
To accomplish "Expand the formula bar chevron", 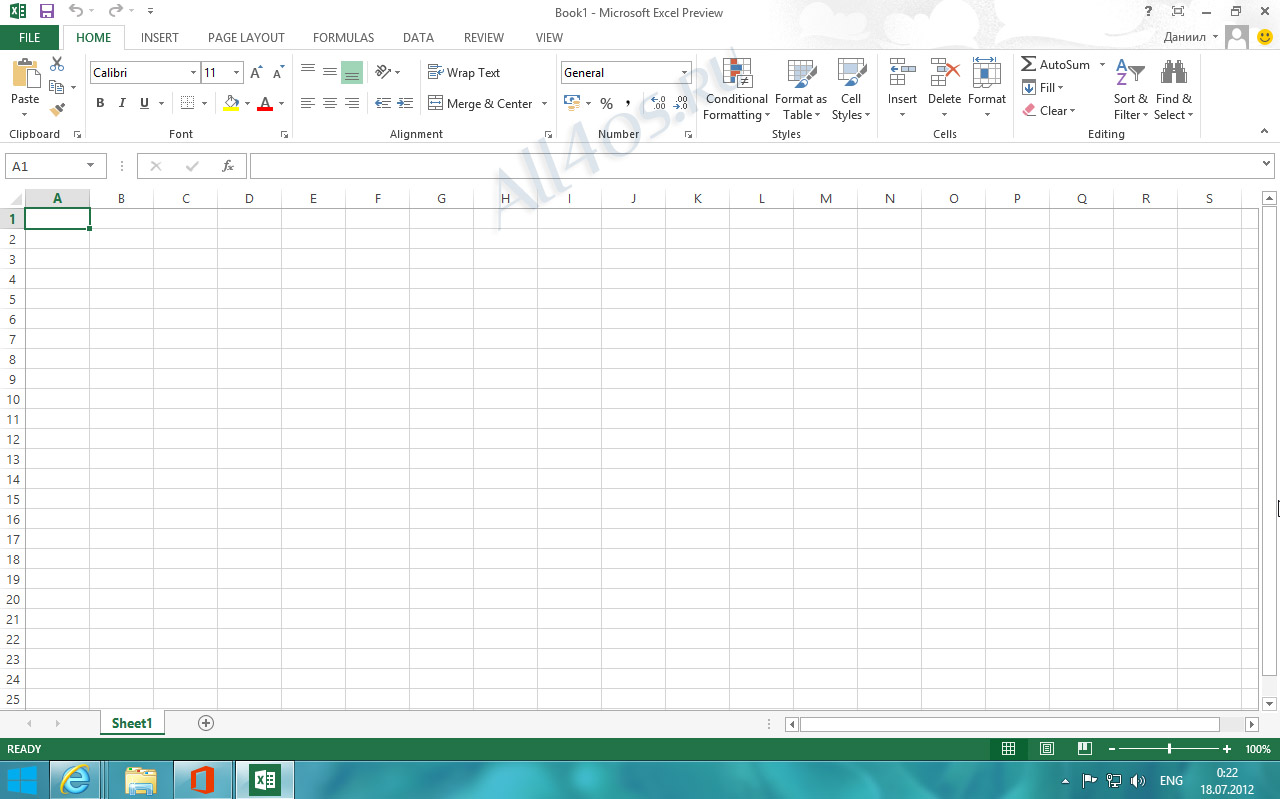I will tap(1267, 164).
